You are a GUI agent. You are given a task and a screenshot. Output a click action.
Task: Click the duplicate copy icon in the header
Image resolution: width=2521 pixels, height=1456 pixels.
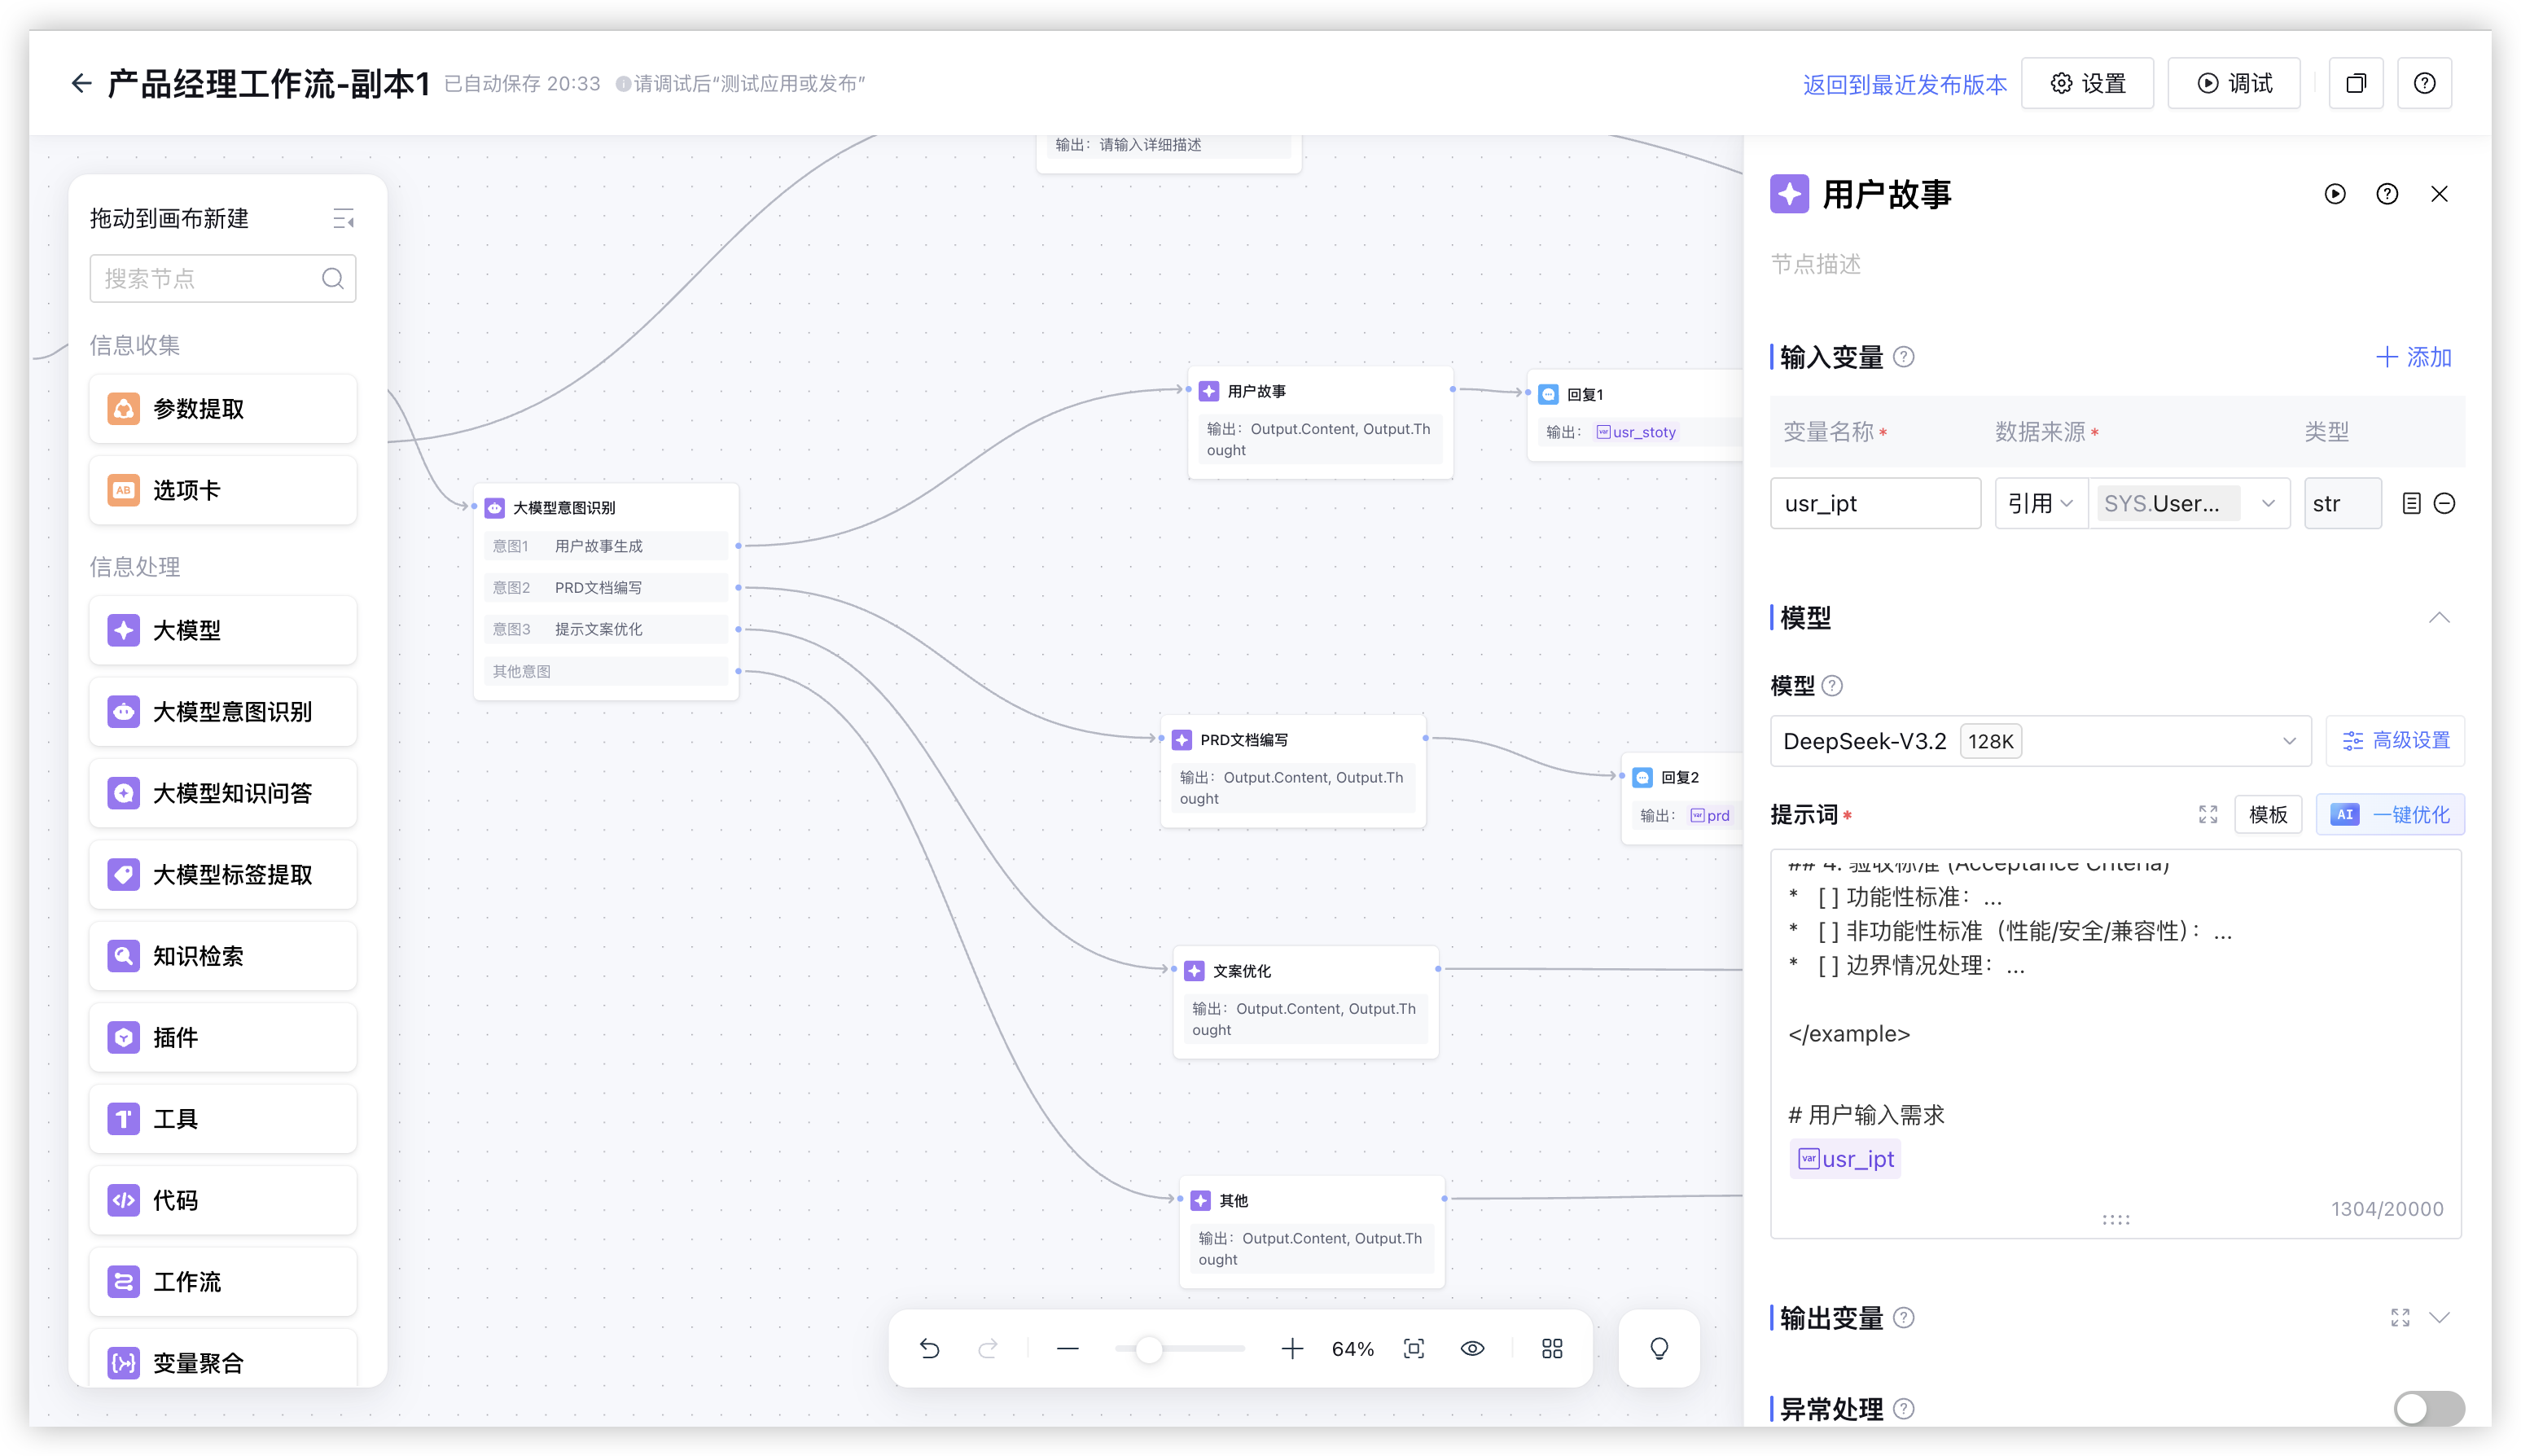(x=2356, y=83)
